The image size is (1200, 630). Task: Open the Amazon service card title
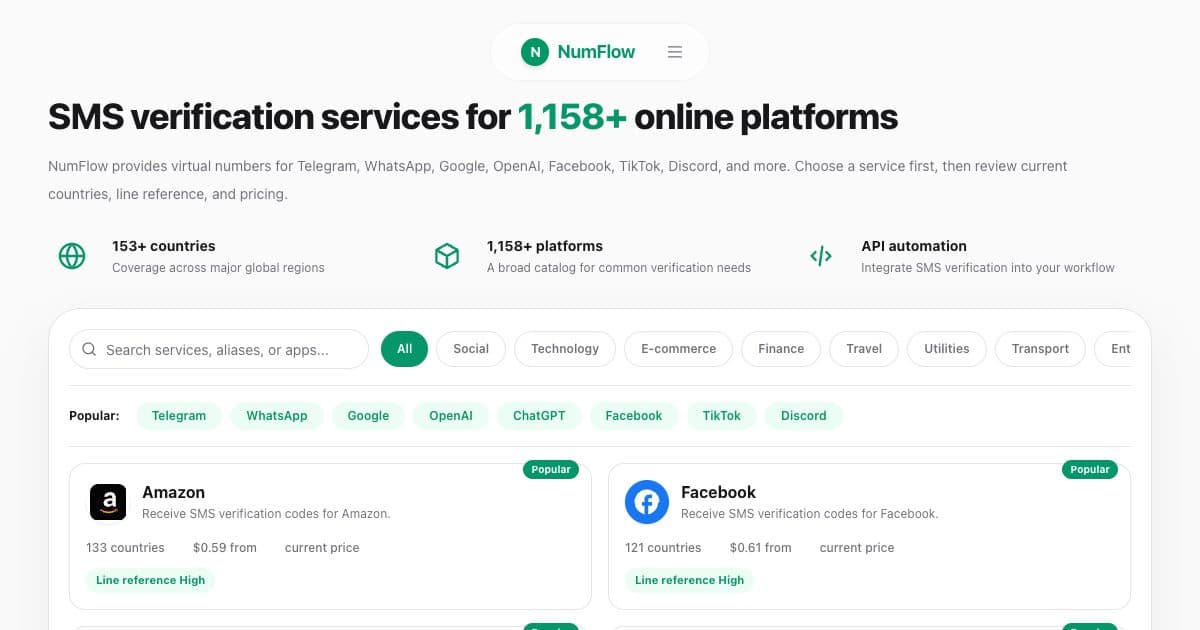coord(174,492)
